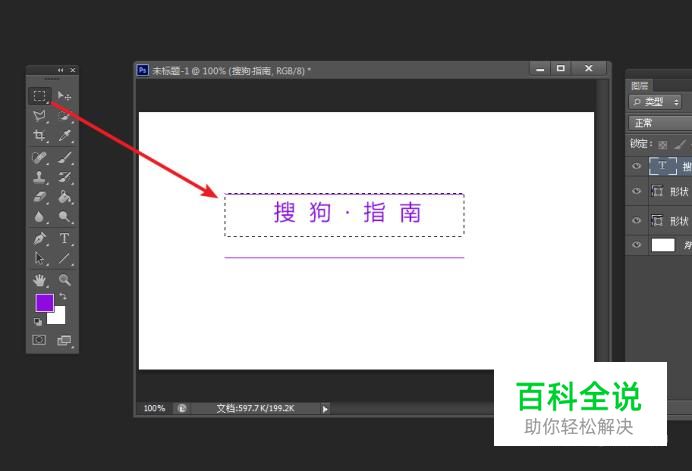
Task: Open the 正常 blend mode dropdown
Action: point(660,123)
